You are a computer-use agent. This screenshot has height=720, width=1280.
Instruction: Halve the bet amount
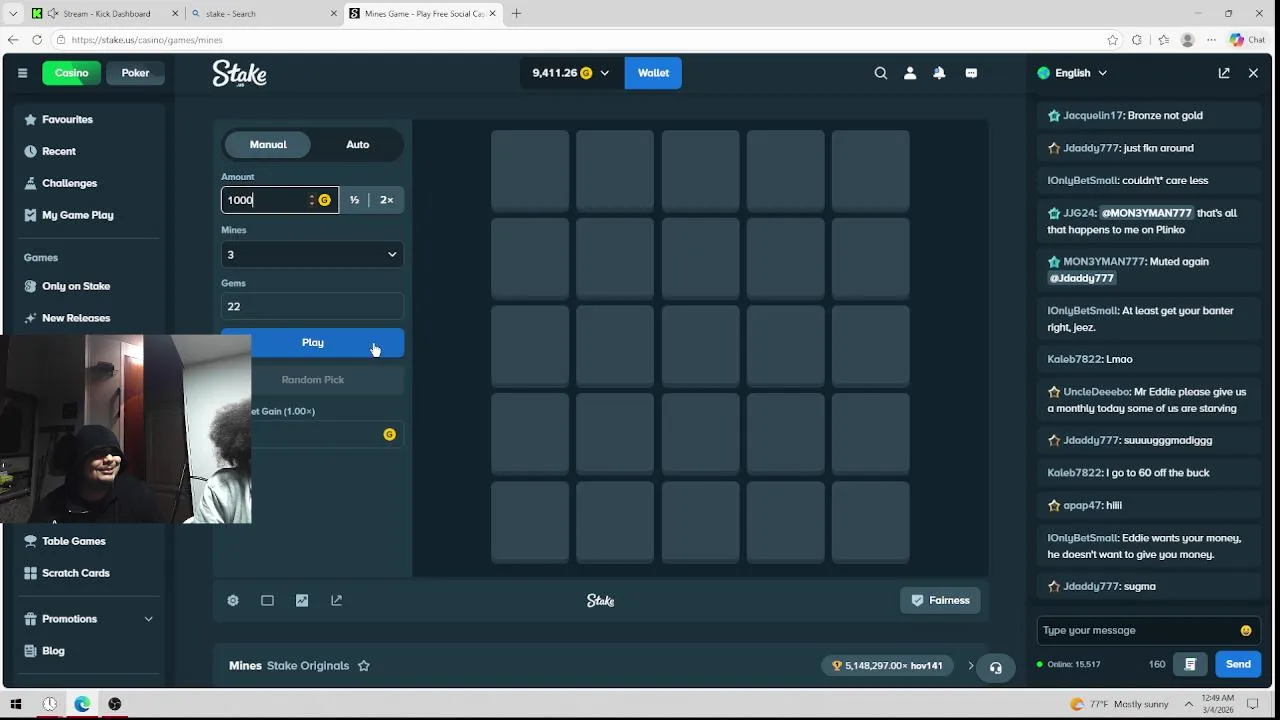click(x=354, y=200)
